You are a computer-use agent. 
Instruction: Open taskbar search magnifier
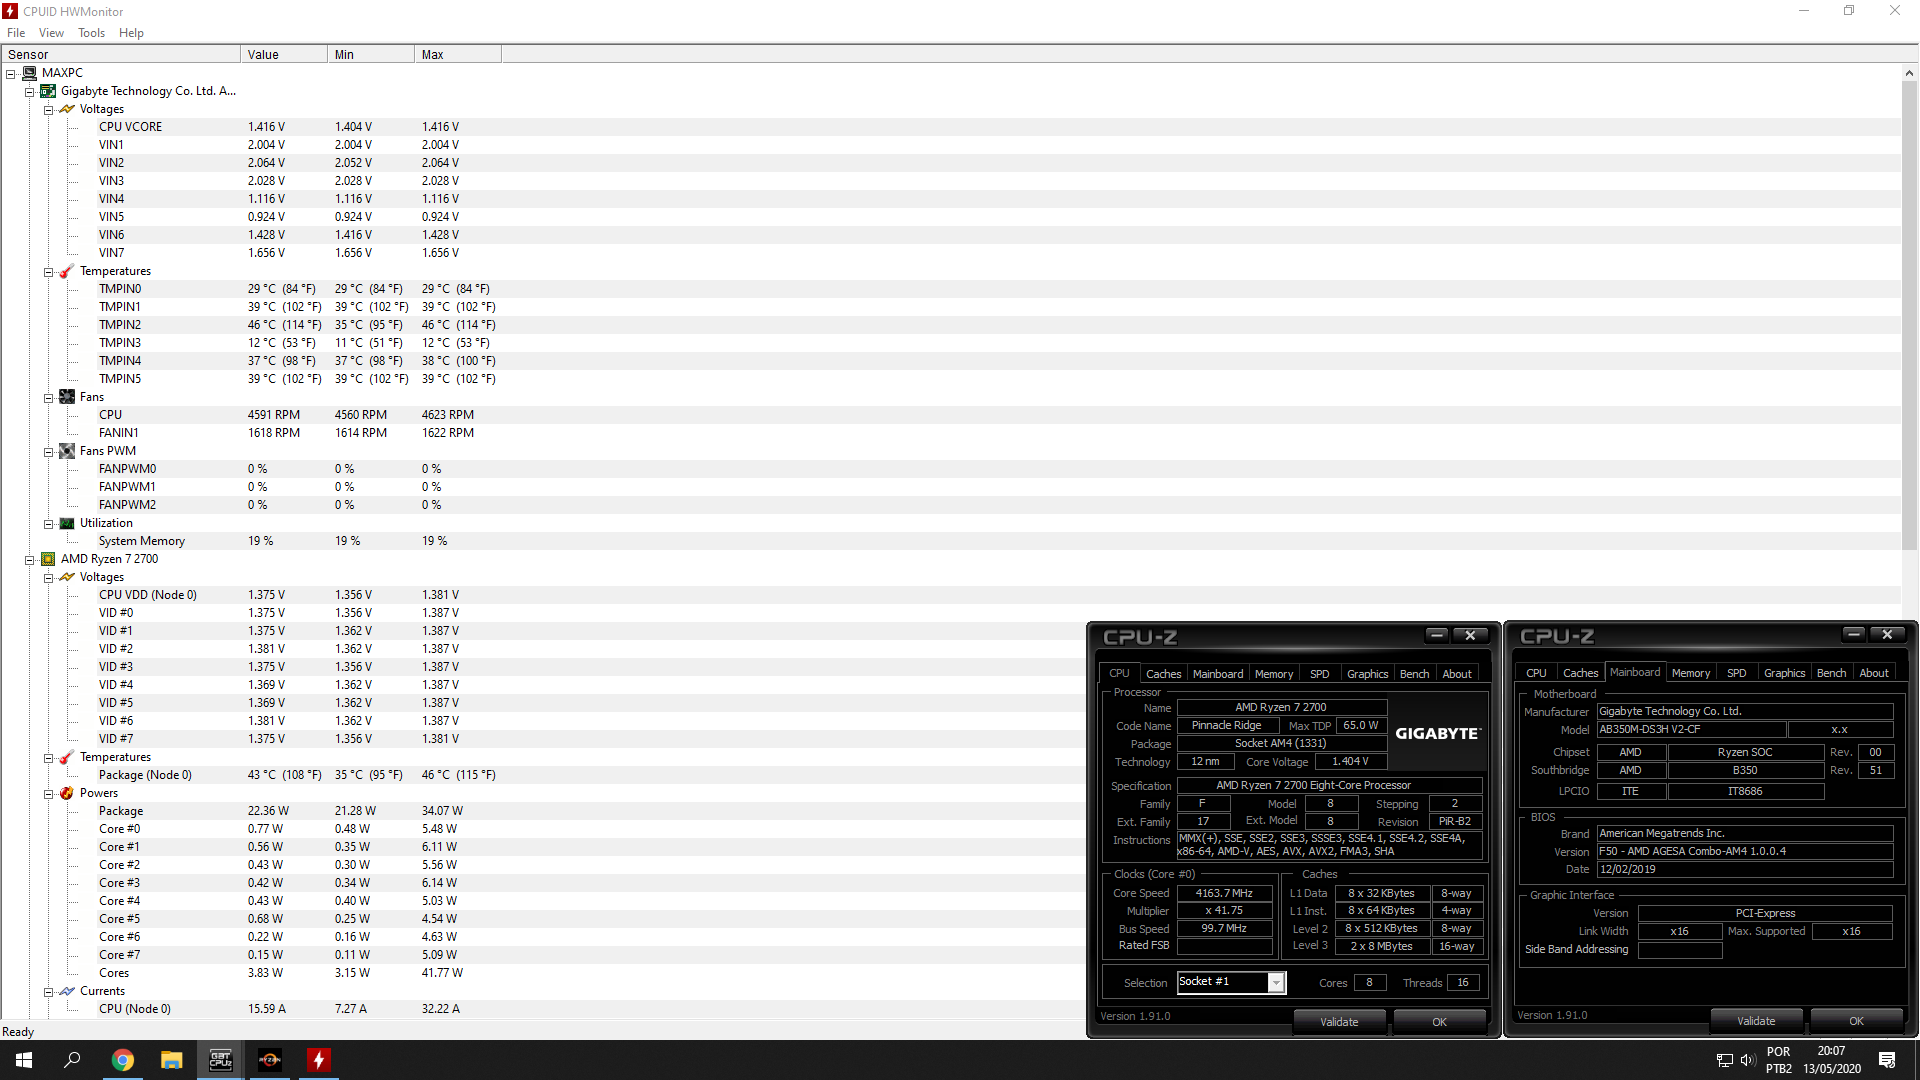coord(72,1060)
